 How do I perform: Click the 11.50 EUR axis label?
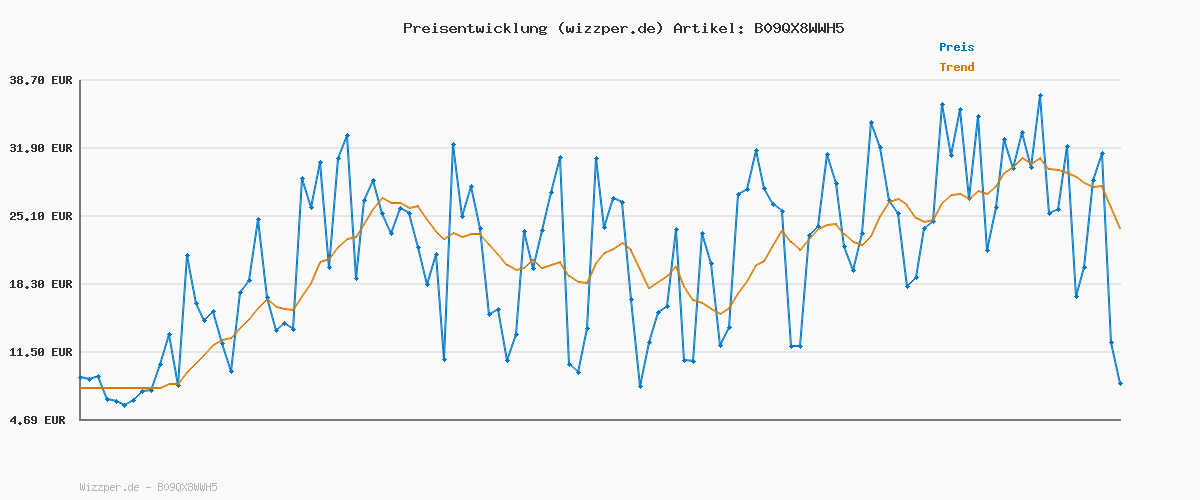[41, 352]
